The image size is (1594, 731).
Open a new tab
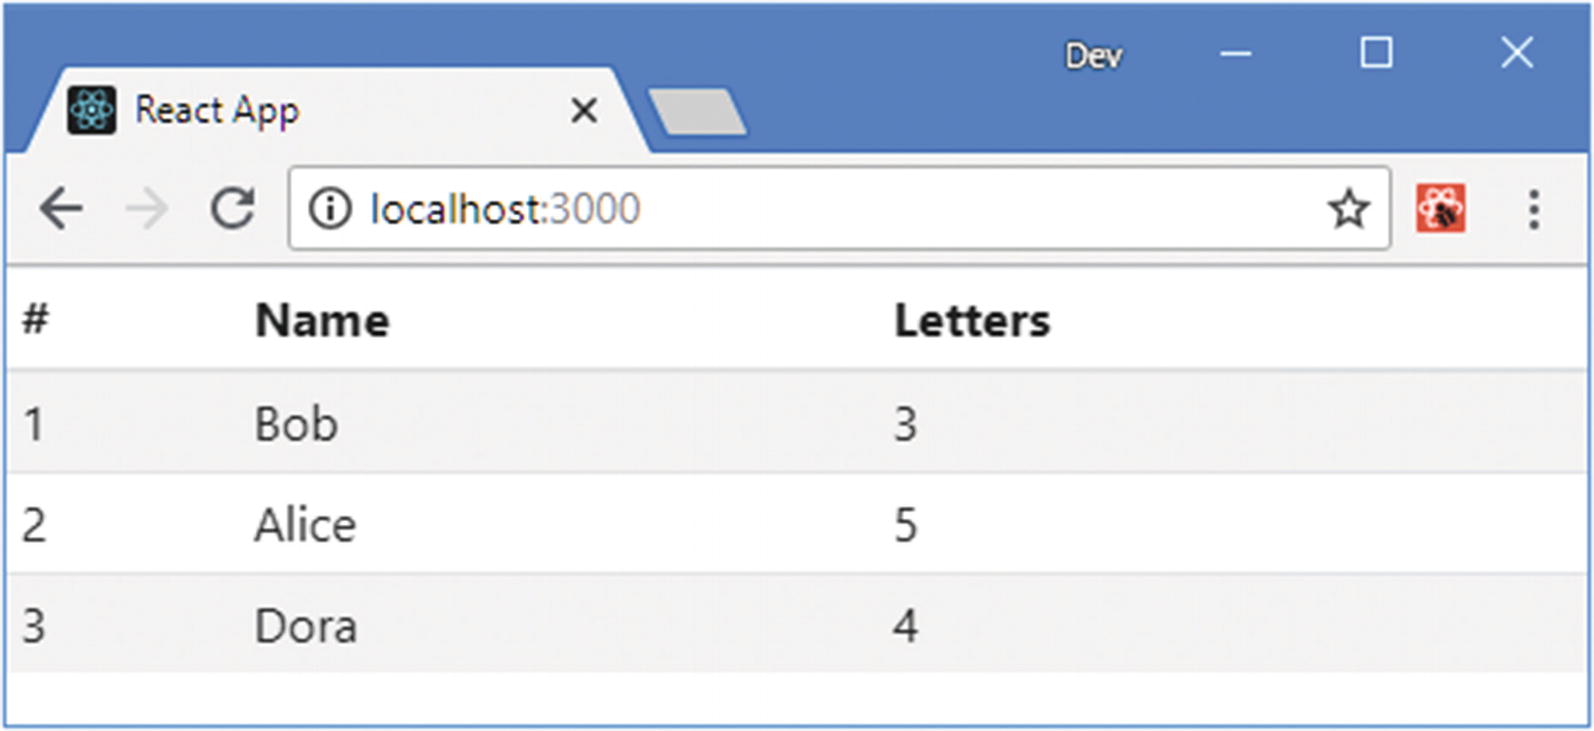tap(697, 111)
